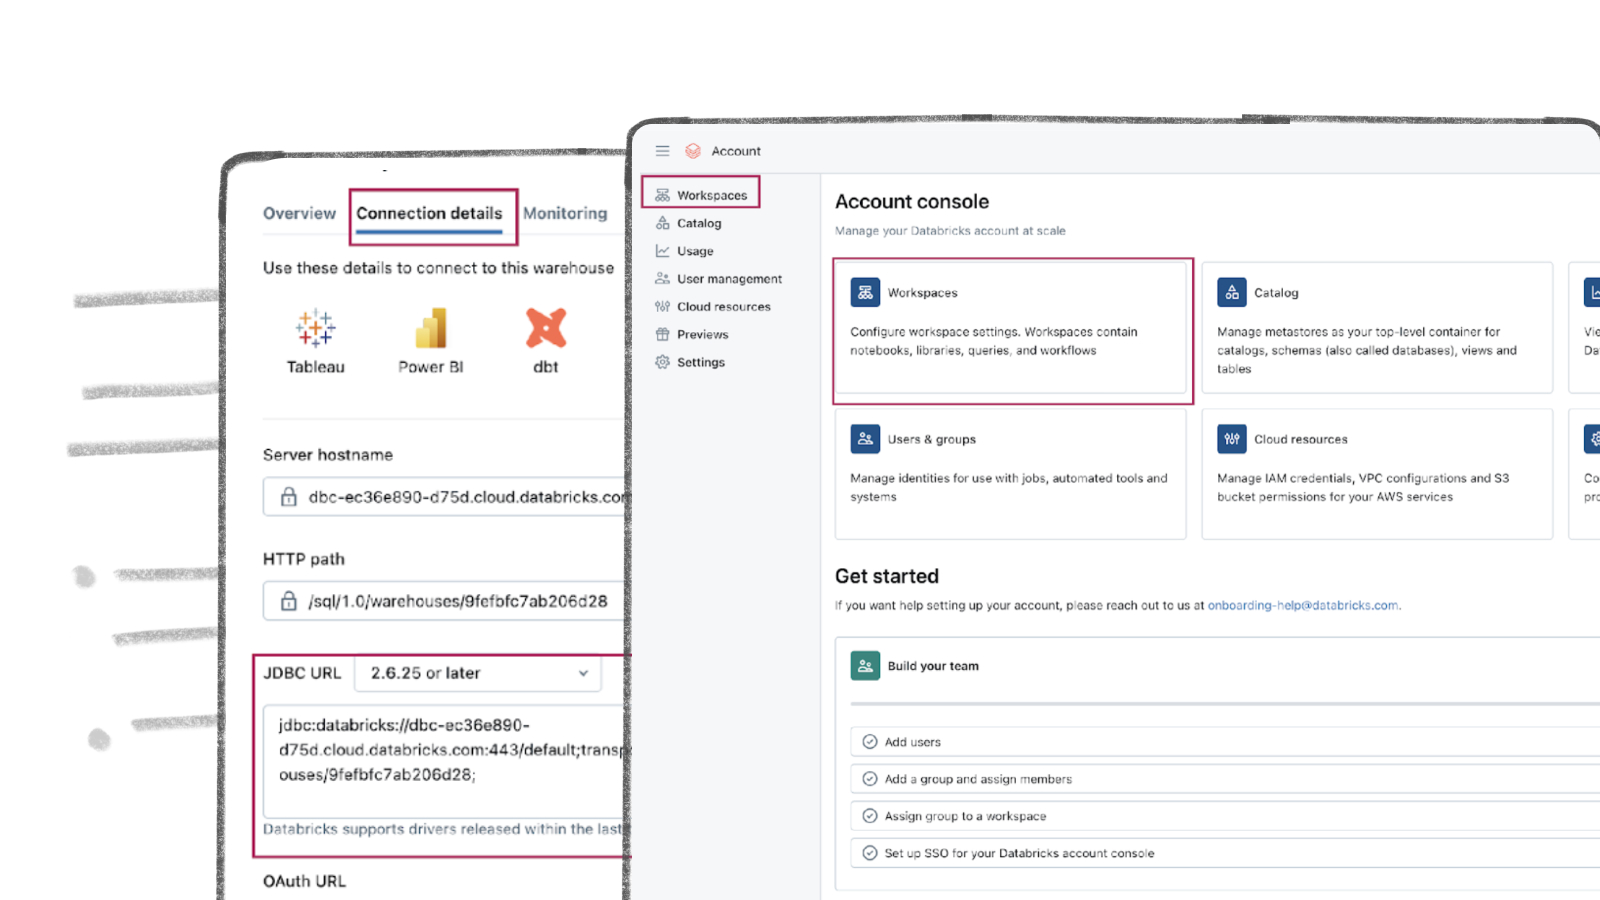Click the Build your team icon
The height and width of the screenshot is (900, 1600).
[865, 666]
